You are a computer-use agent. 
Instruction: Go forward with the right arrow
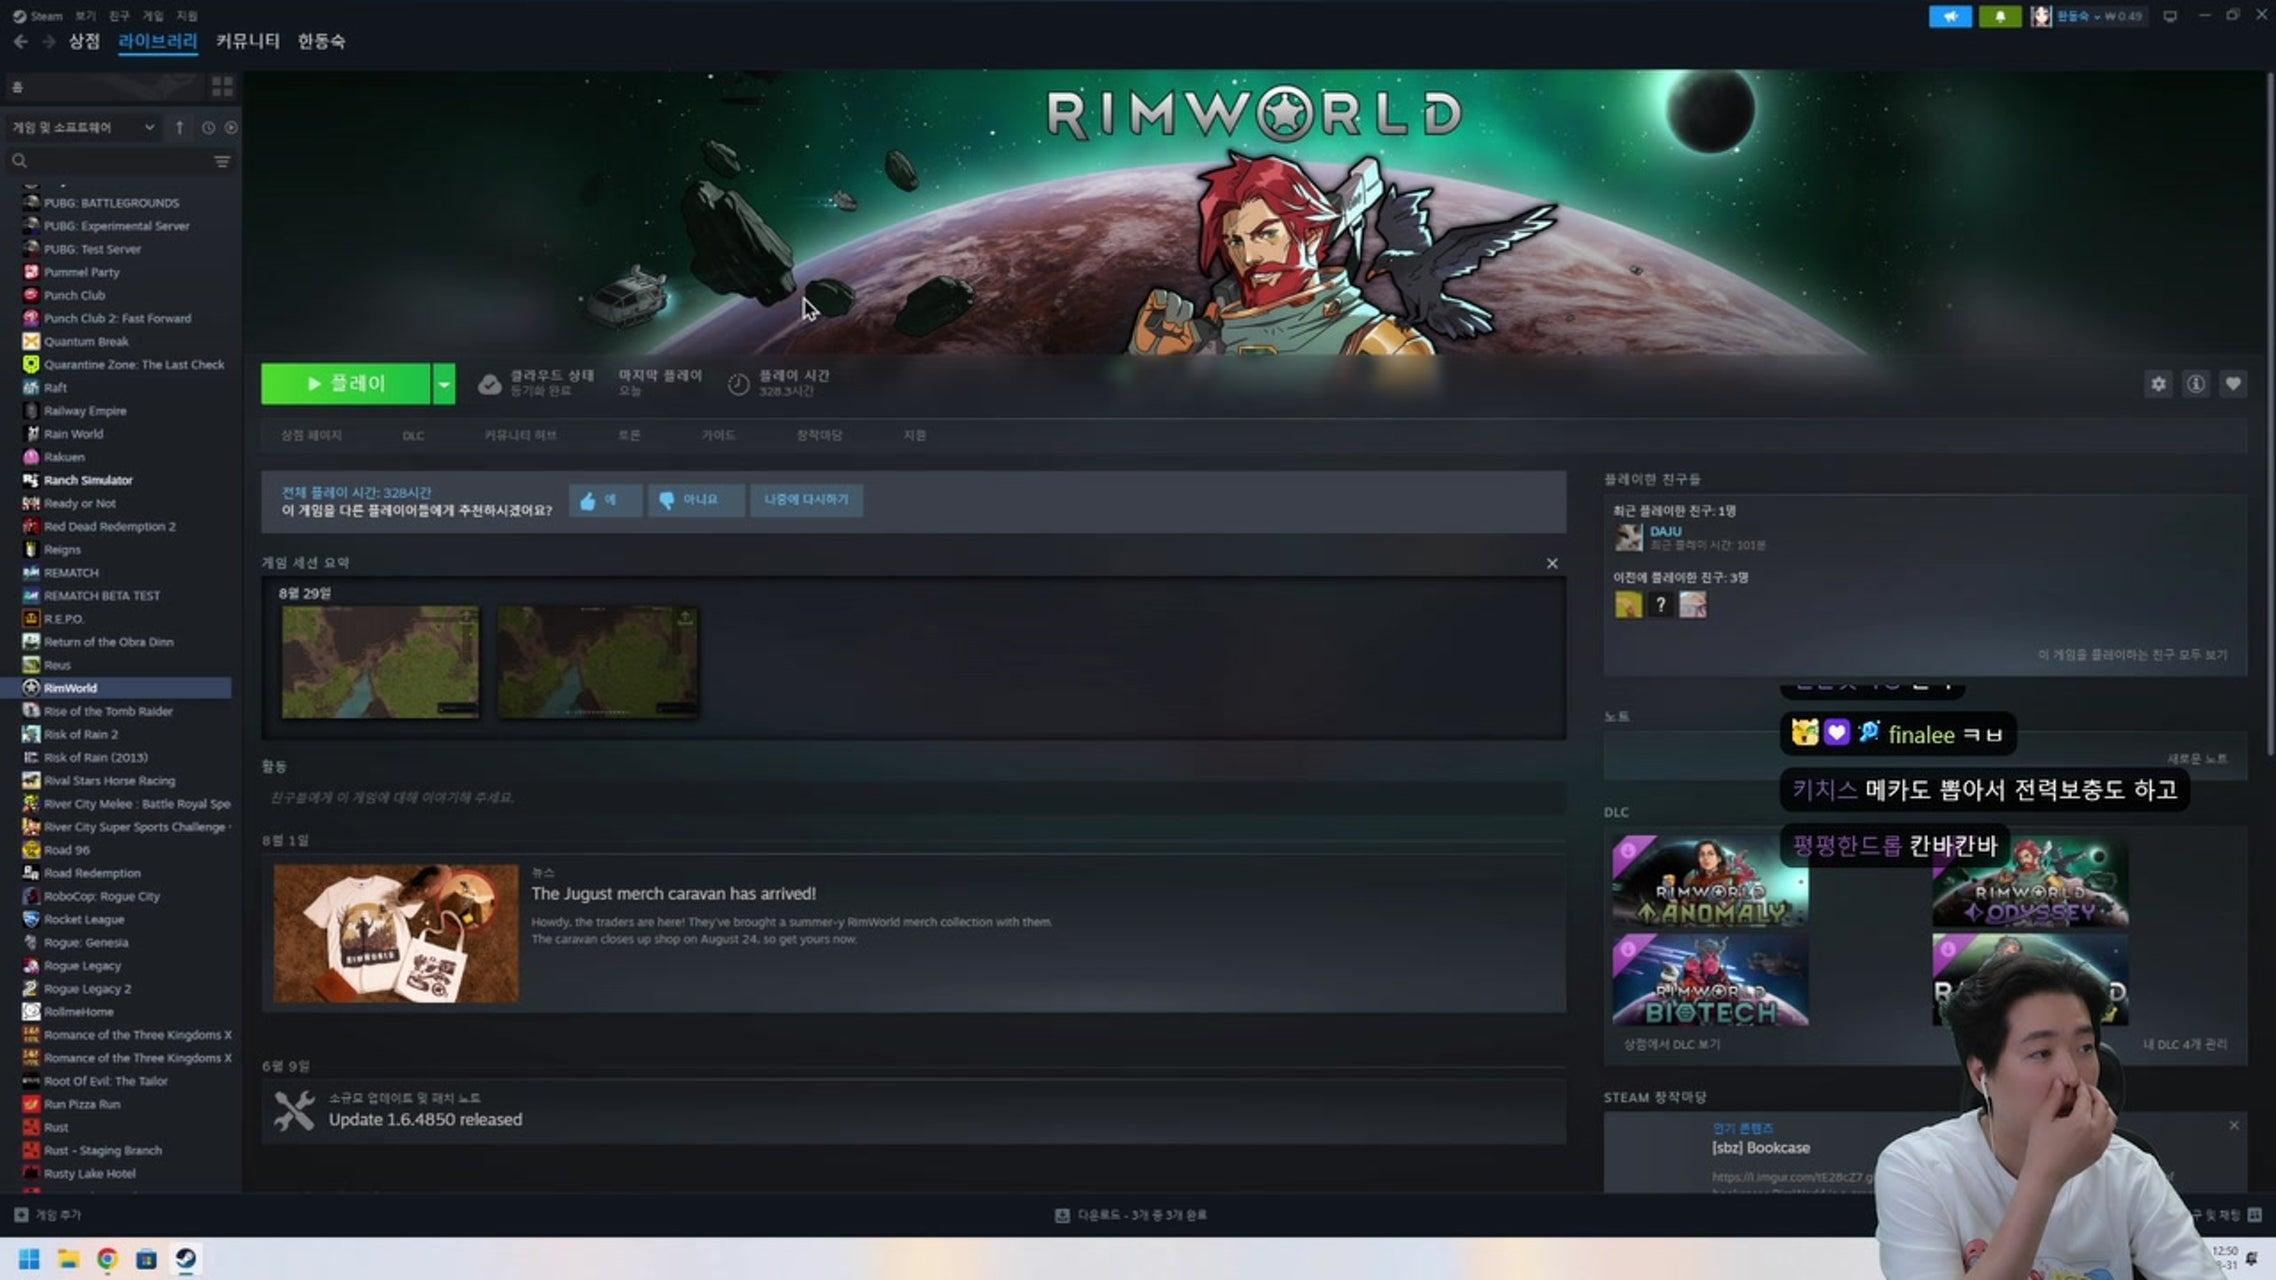(x=48, y=42)
